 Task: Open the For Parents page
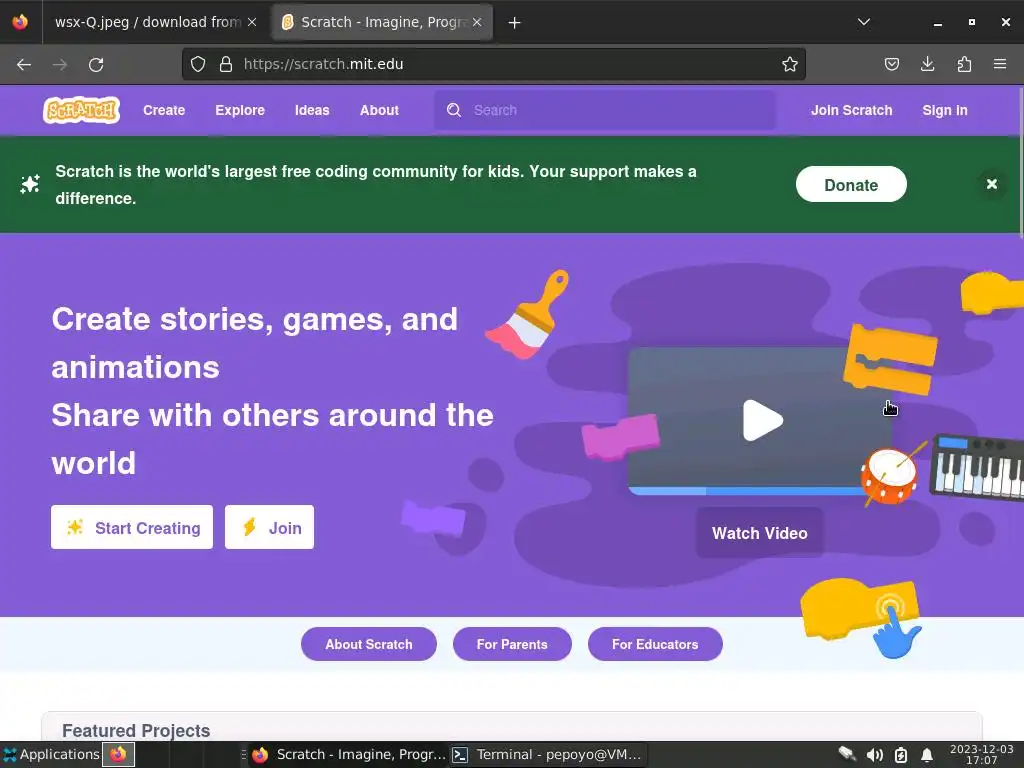click(512, 644)
